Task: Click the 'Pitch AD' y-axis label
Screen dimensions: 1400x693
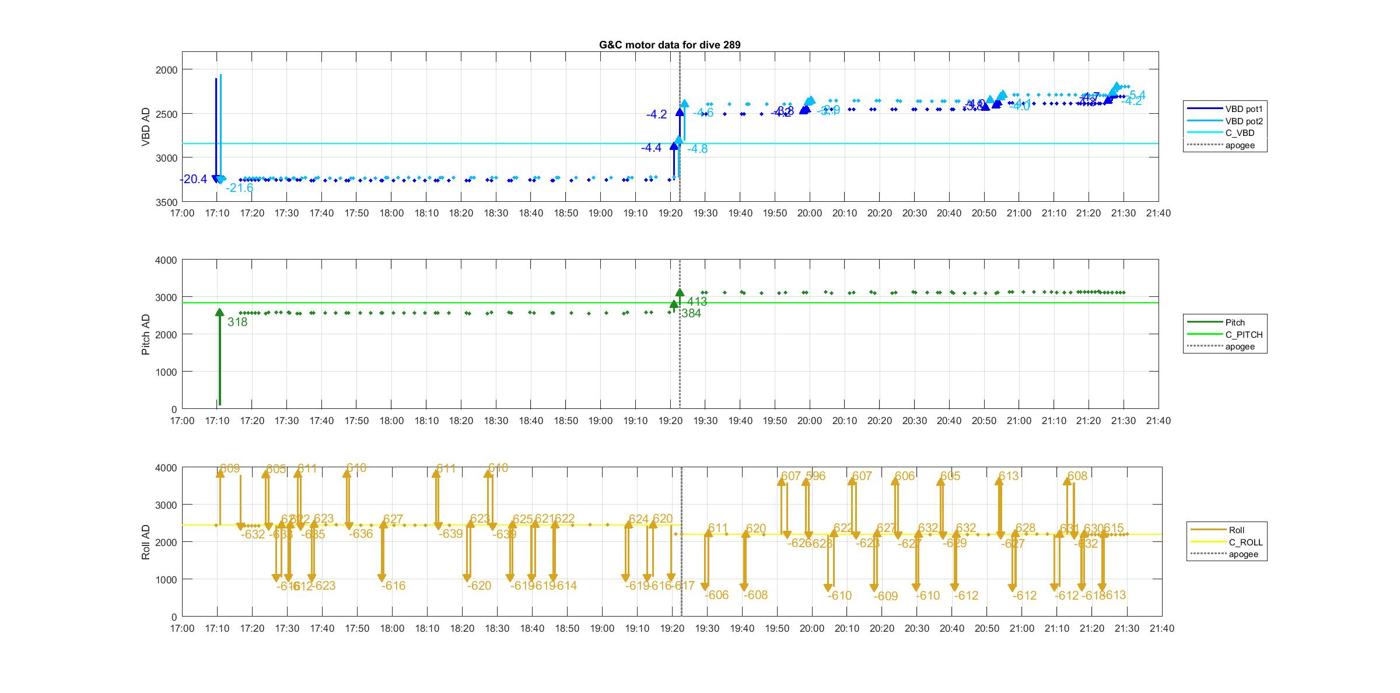Action: point(145,334)
